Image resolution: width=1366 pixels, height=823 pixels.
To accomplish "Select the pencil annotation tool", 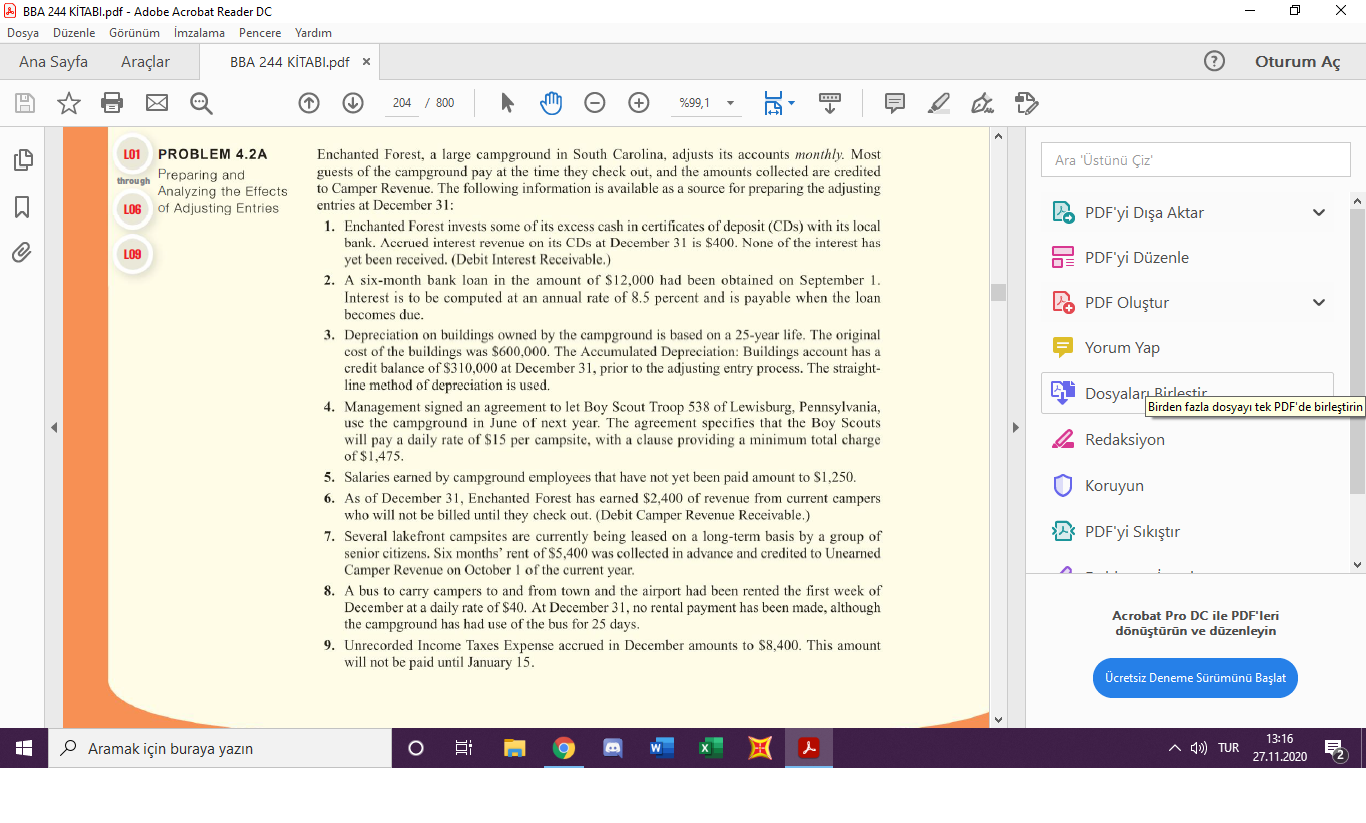I will point(938,103).
